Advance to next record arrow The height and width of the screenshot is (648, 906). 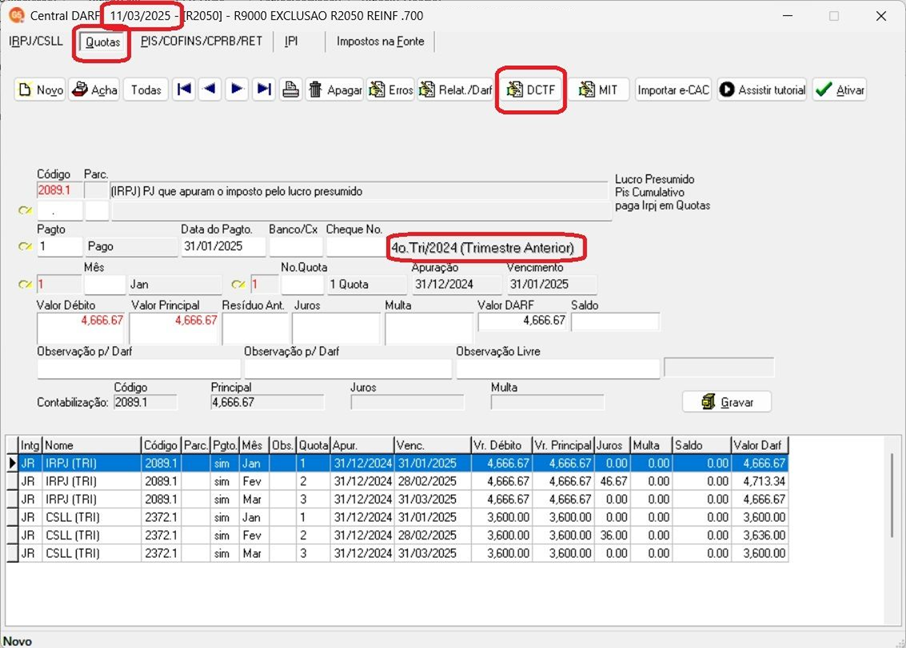(x=236, y=89)
